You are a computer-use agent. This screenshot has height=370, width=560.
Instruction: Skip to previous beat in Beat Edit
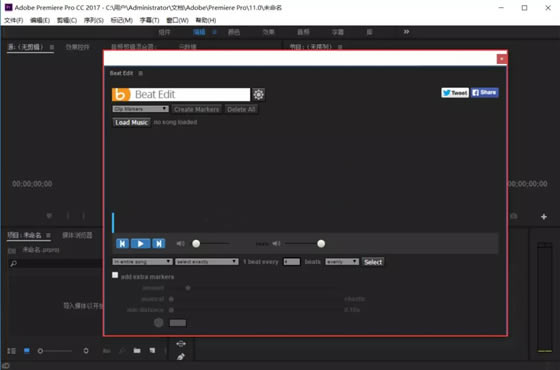pyautogui.click(x=122, y=244)
